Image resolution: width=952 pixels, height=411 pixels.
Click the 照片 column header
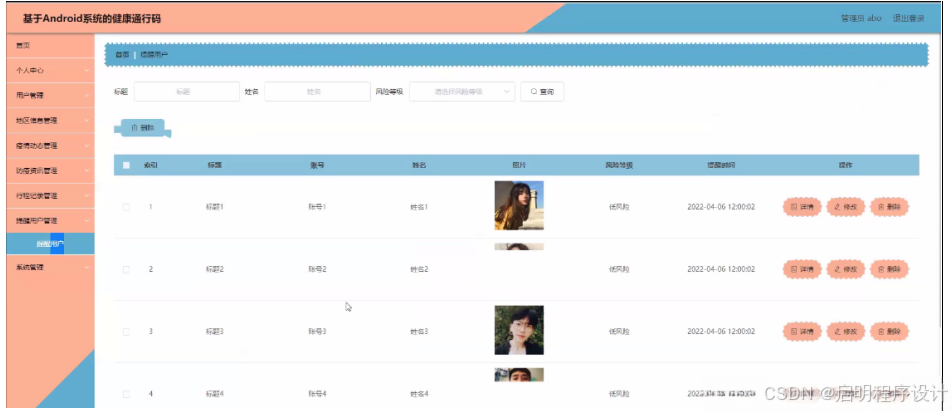pyautogui.click(x=519, y=165)
